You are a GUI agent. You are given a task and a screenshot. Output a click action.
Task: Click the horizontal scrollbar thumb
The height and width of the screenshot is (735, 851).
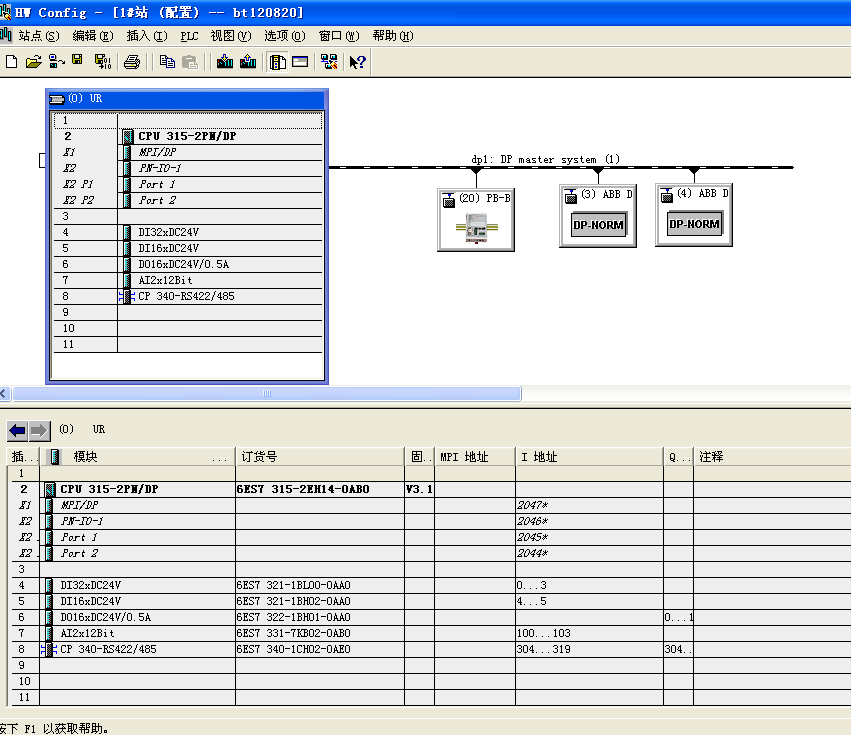click(x=266, y=394)
